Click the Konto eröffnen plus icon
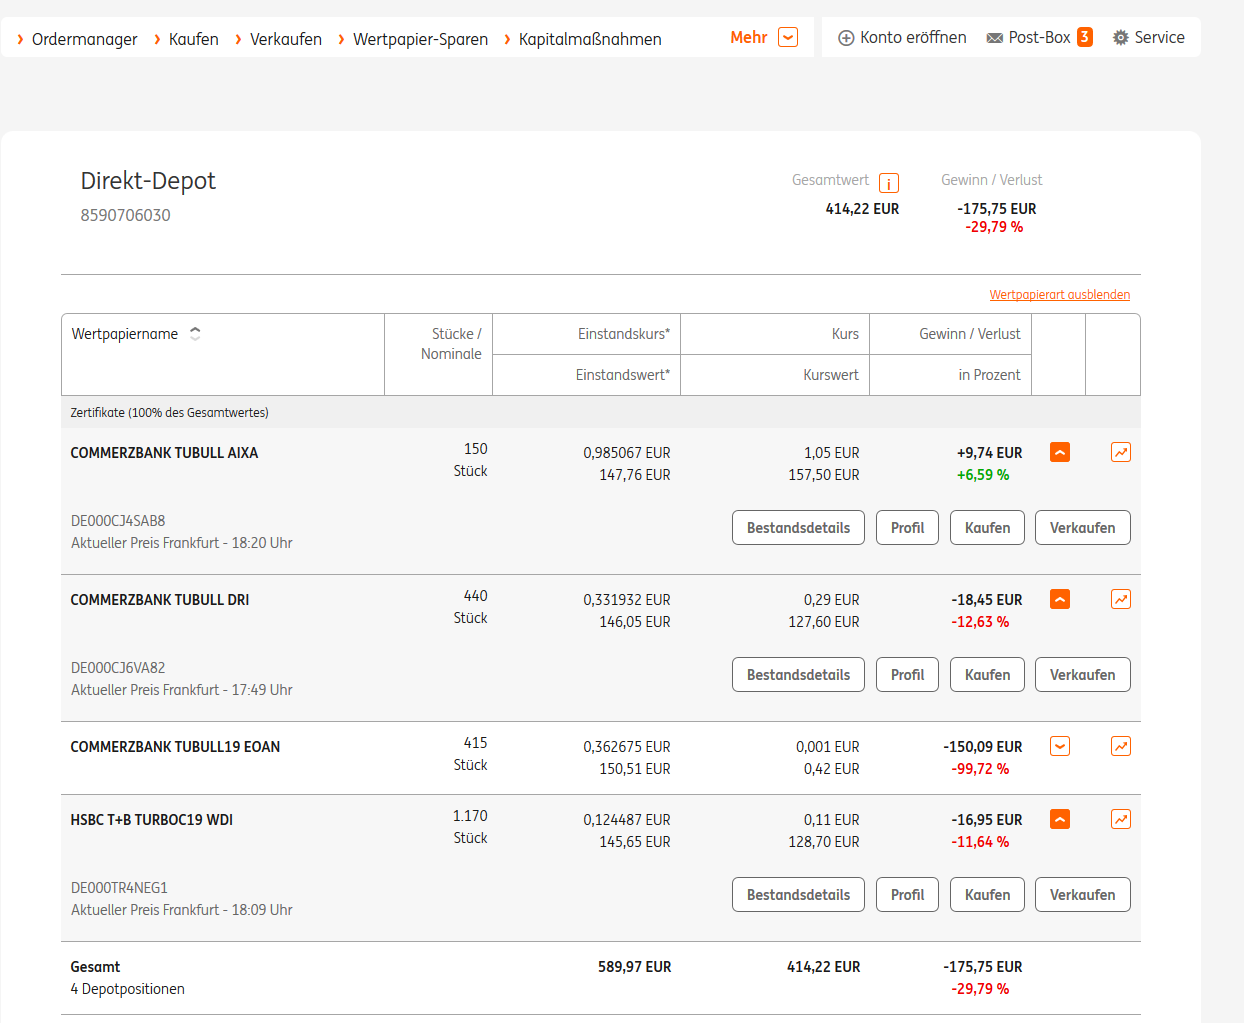Viewport: 1244px width, 1023px height. [x=846, y=38]
